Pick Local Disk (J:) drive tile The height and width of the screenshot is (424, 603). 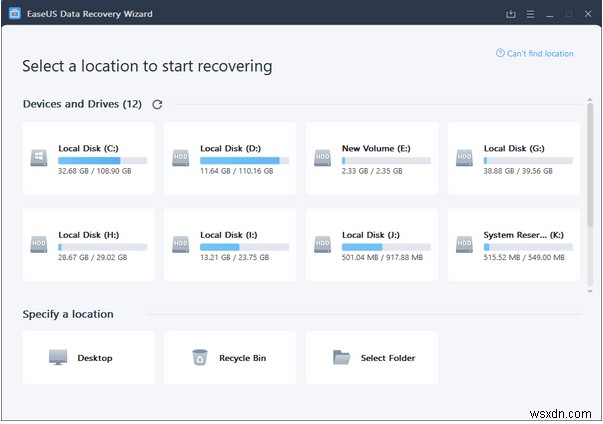[372, 245]
